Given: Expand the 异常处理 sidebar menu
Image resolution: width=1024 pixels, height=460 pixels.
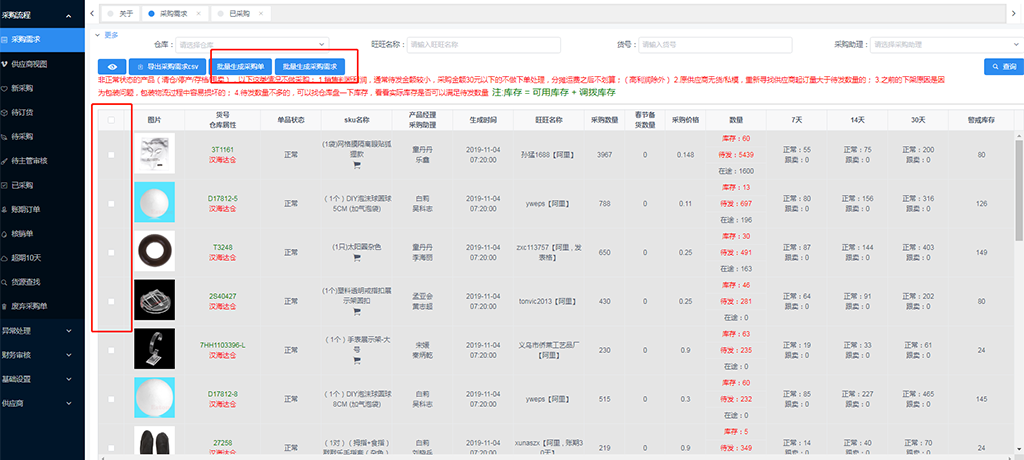Looking at the screenshot, I should (x=42, y=329).
